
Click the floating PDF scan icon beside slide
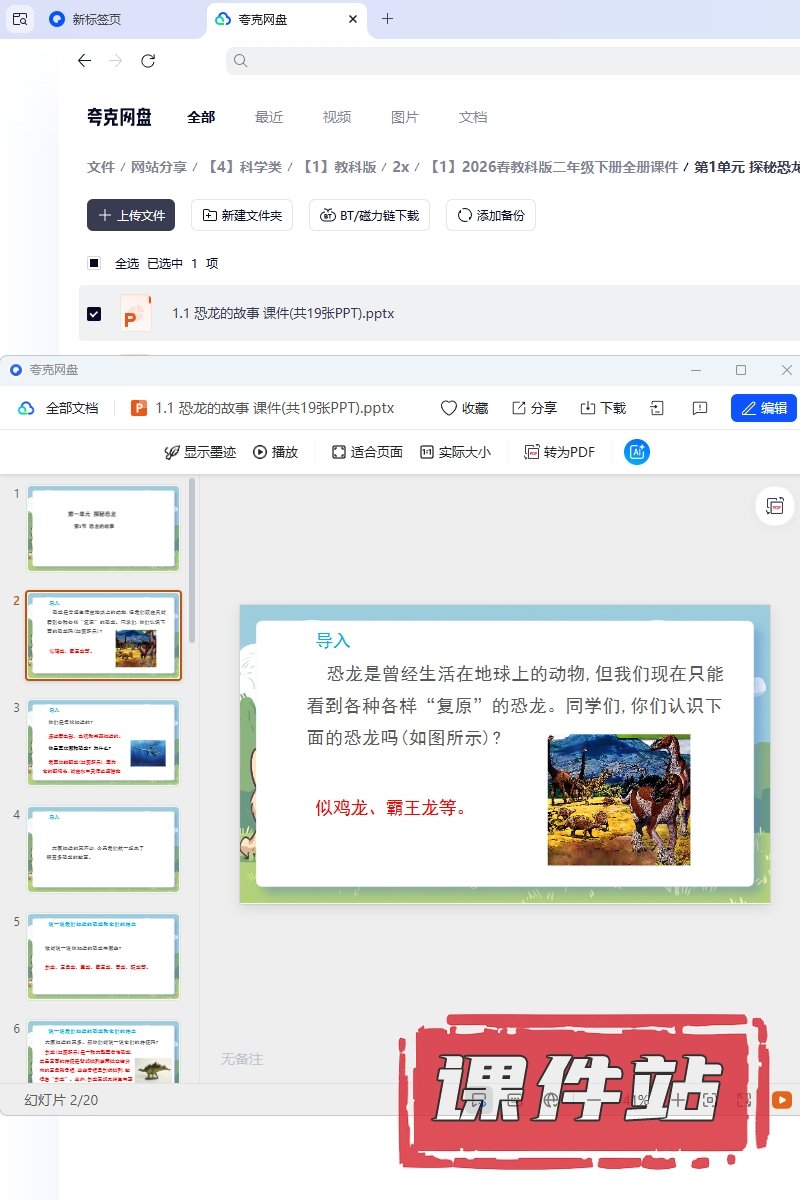[774, 507]
